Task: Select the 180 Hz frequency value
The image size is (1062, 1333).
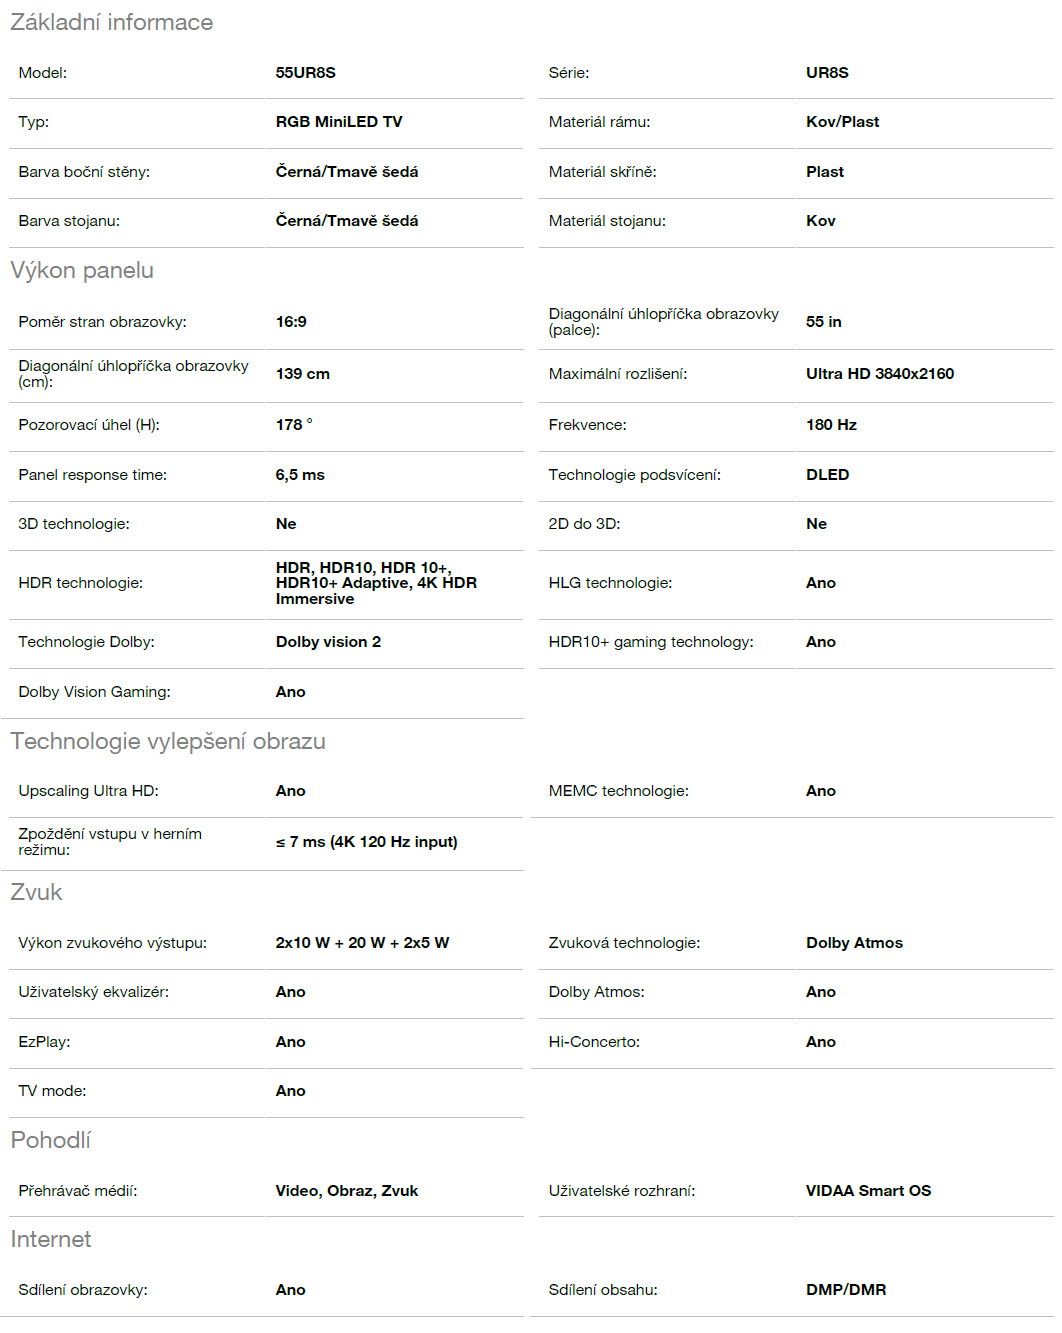Action: point(831,425)
